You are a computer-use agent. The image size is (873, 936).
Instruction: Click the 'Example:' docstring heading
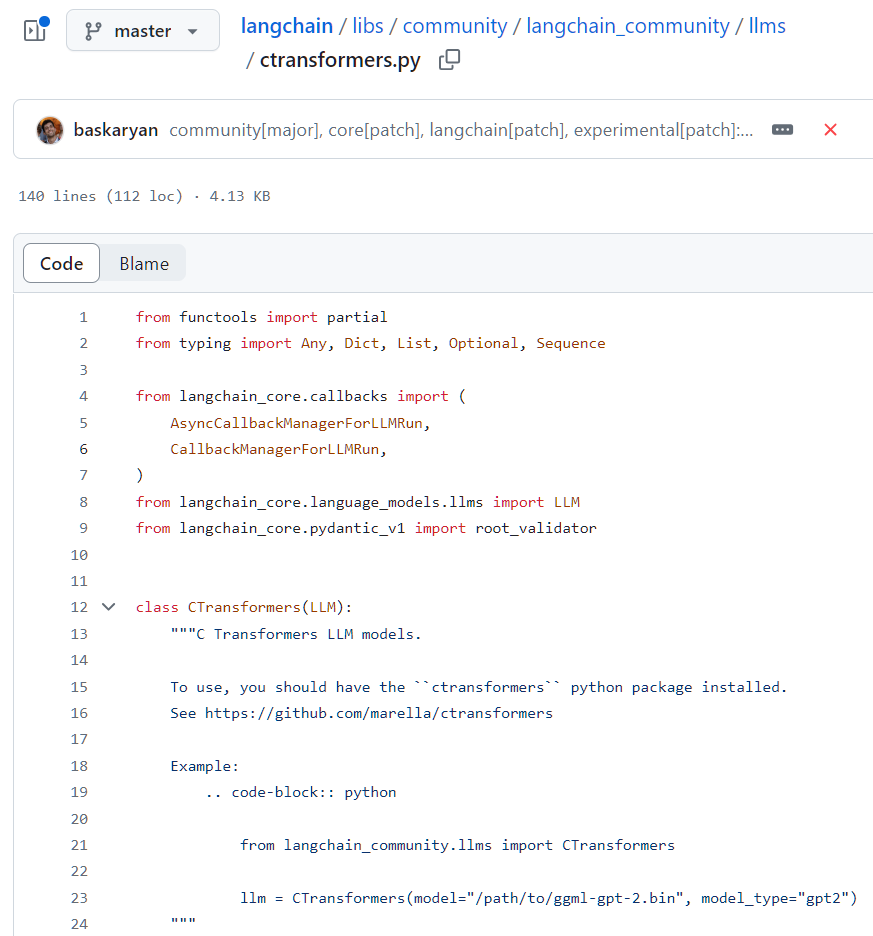click(204, 766)
